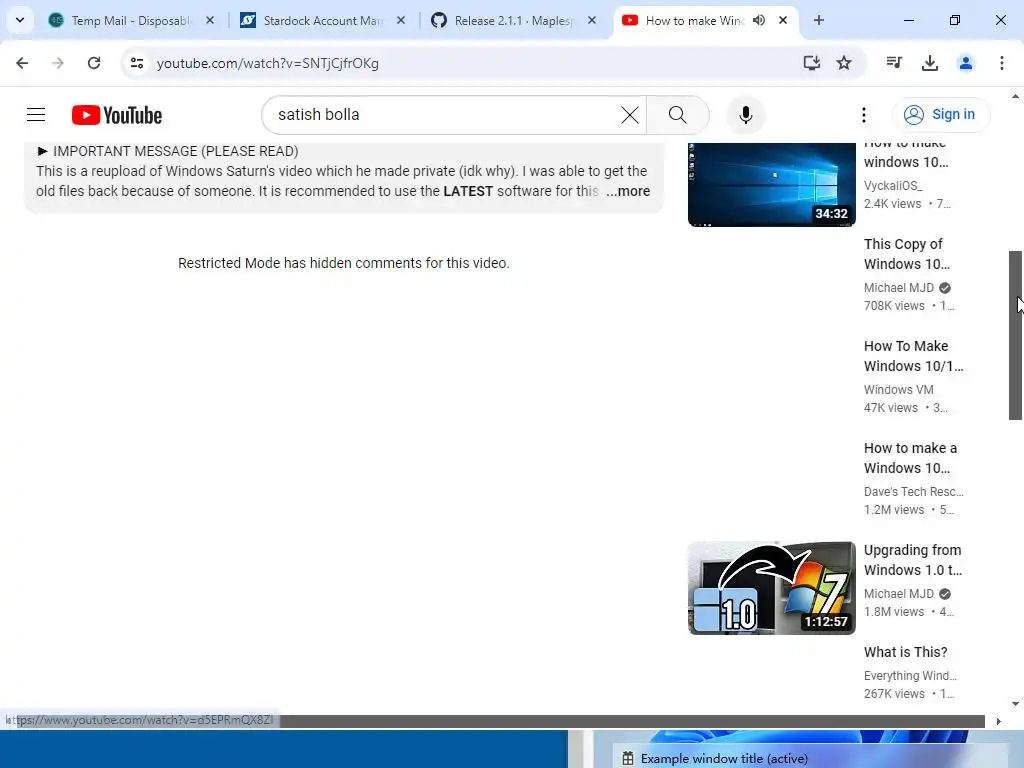Open the 34:32 Windows 10 video thumbnail
Image resolution: width=1024 pixels, height=768 pixels.
771,185
